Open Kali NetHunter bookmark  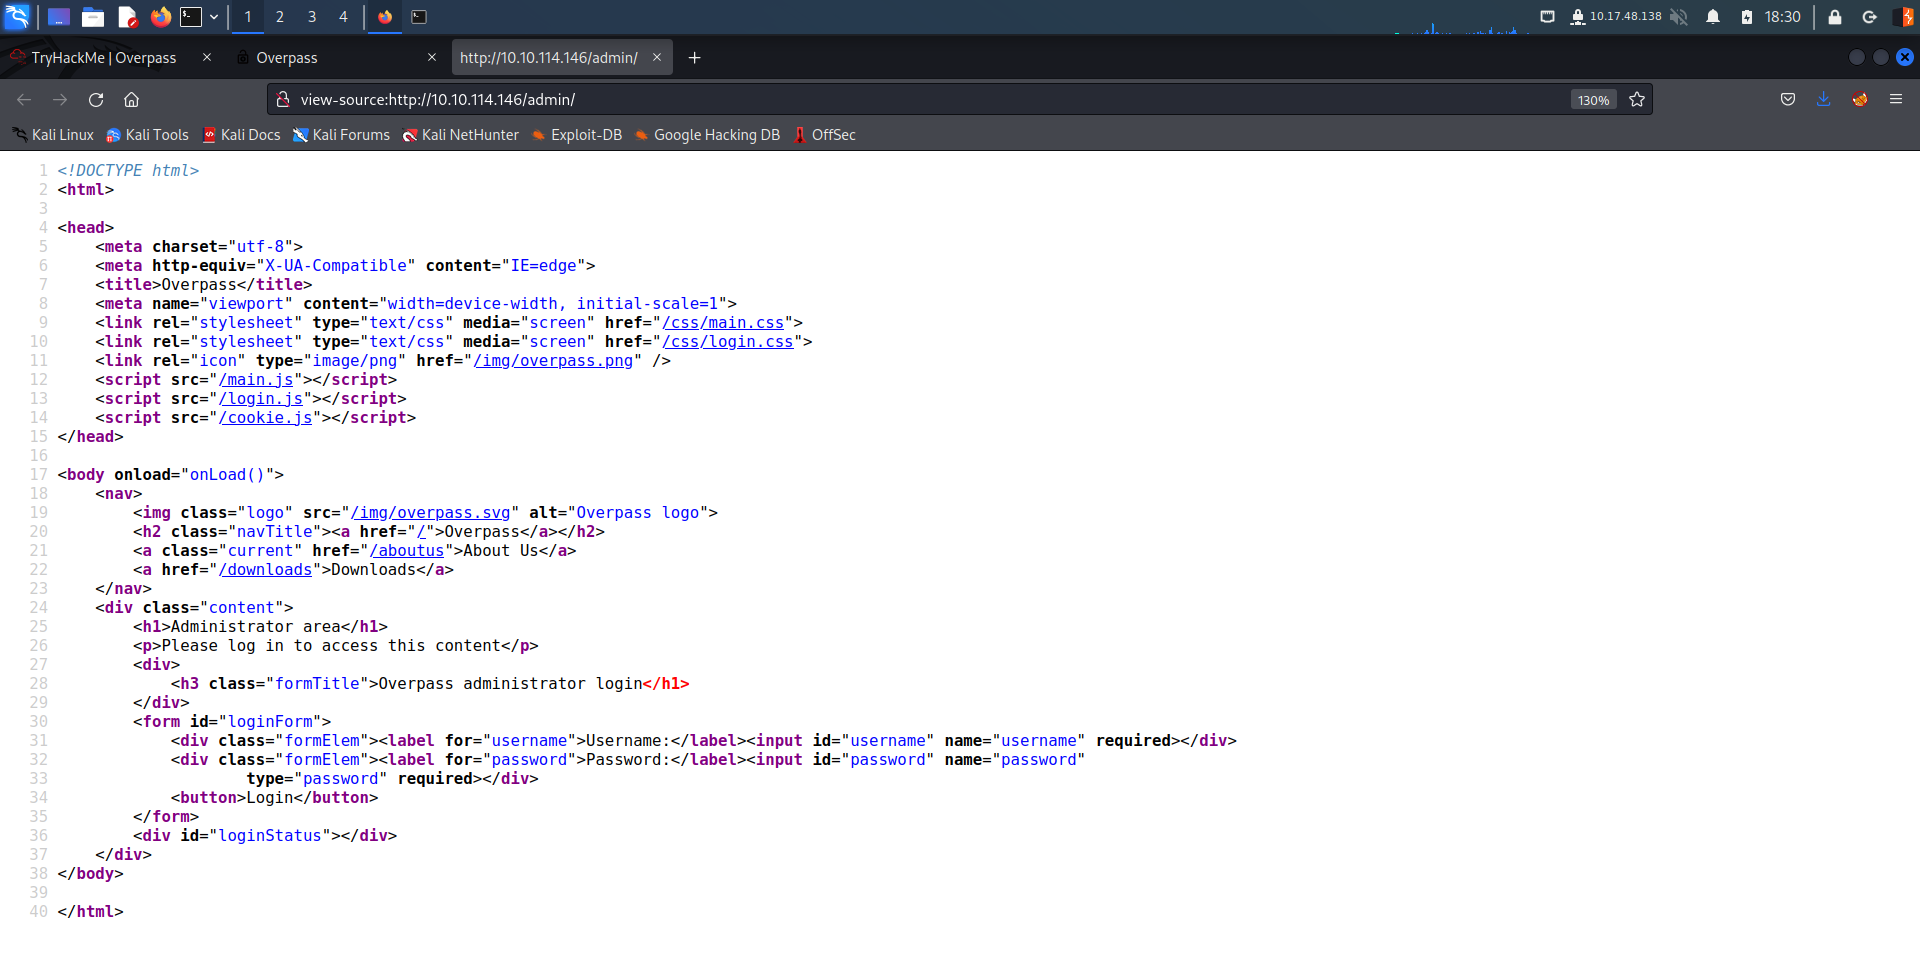[460, 135]
